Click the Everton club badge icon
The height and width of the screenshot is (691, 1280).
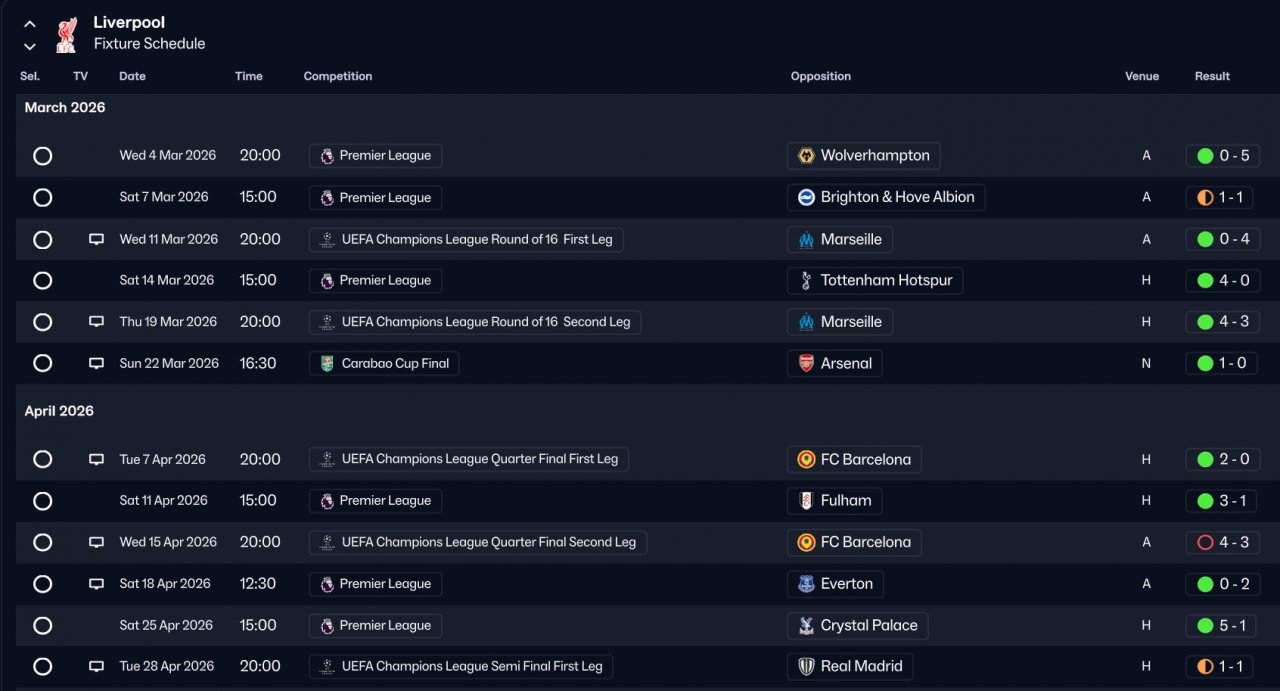[x=806, y=584]
